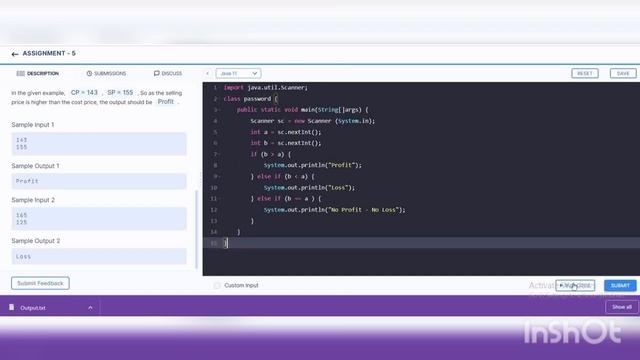Click the Save button
Image resolution: width=640 pixels, height=360 pixels.
(x=623, y=73)
